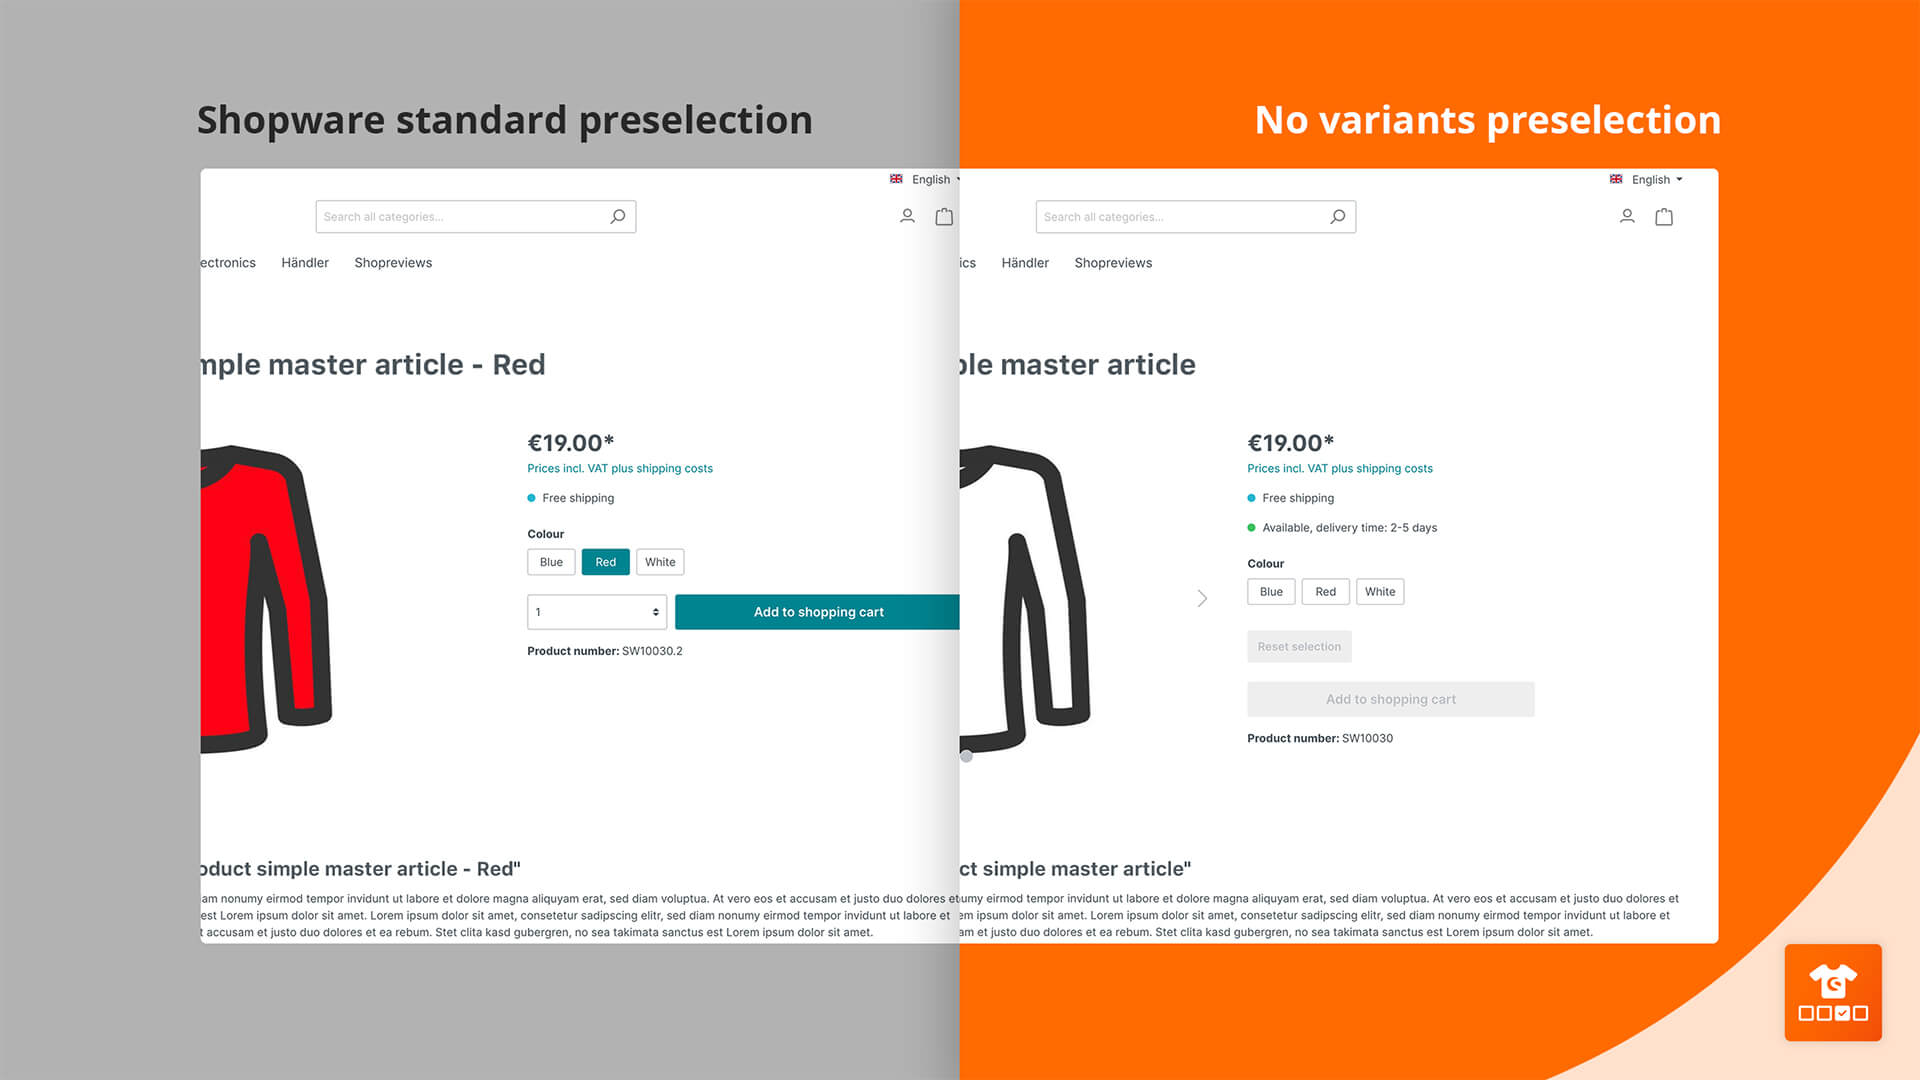Screen dimensions: 1920x1080
Task: Select Red colour variant right panel
Action: [x=1325, y=591]
